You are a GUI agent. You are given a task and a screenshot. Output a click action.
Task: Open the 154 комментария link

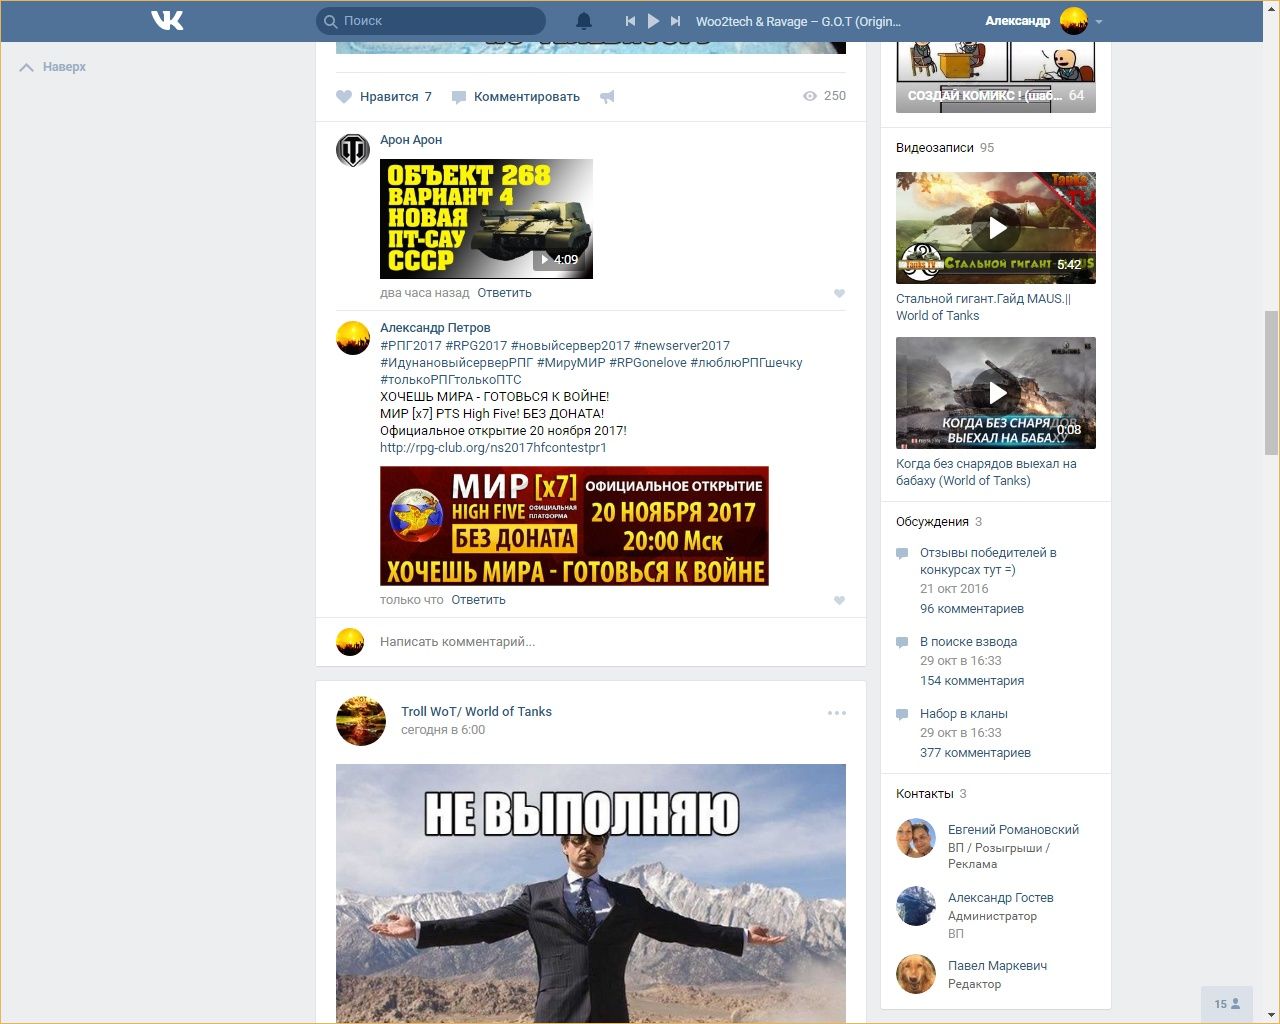point(972,681)
